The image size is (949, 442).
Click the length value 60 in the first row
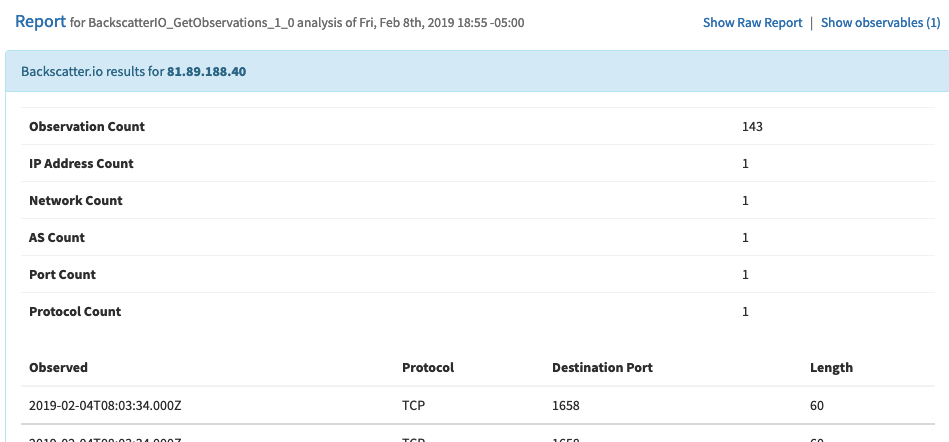coord(818,406)
